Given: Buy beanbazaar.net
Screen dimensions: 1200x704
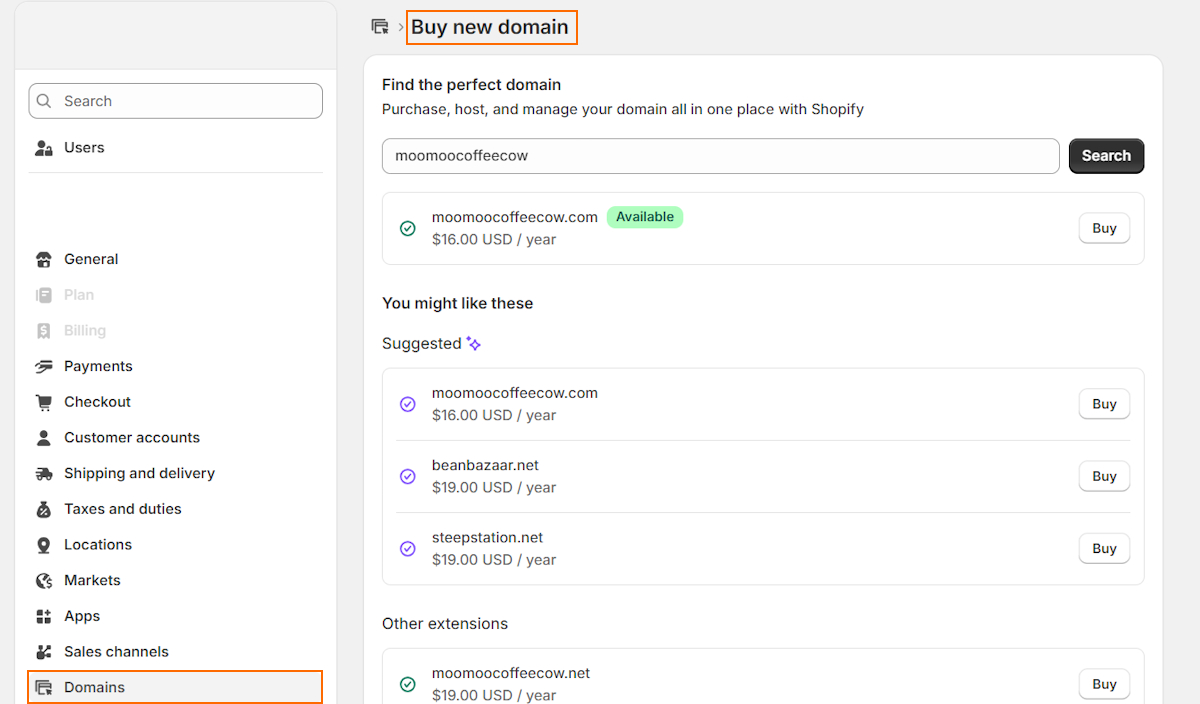Looking at the screenshot, I should (1104, 476).
